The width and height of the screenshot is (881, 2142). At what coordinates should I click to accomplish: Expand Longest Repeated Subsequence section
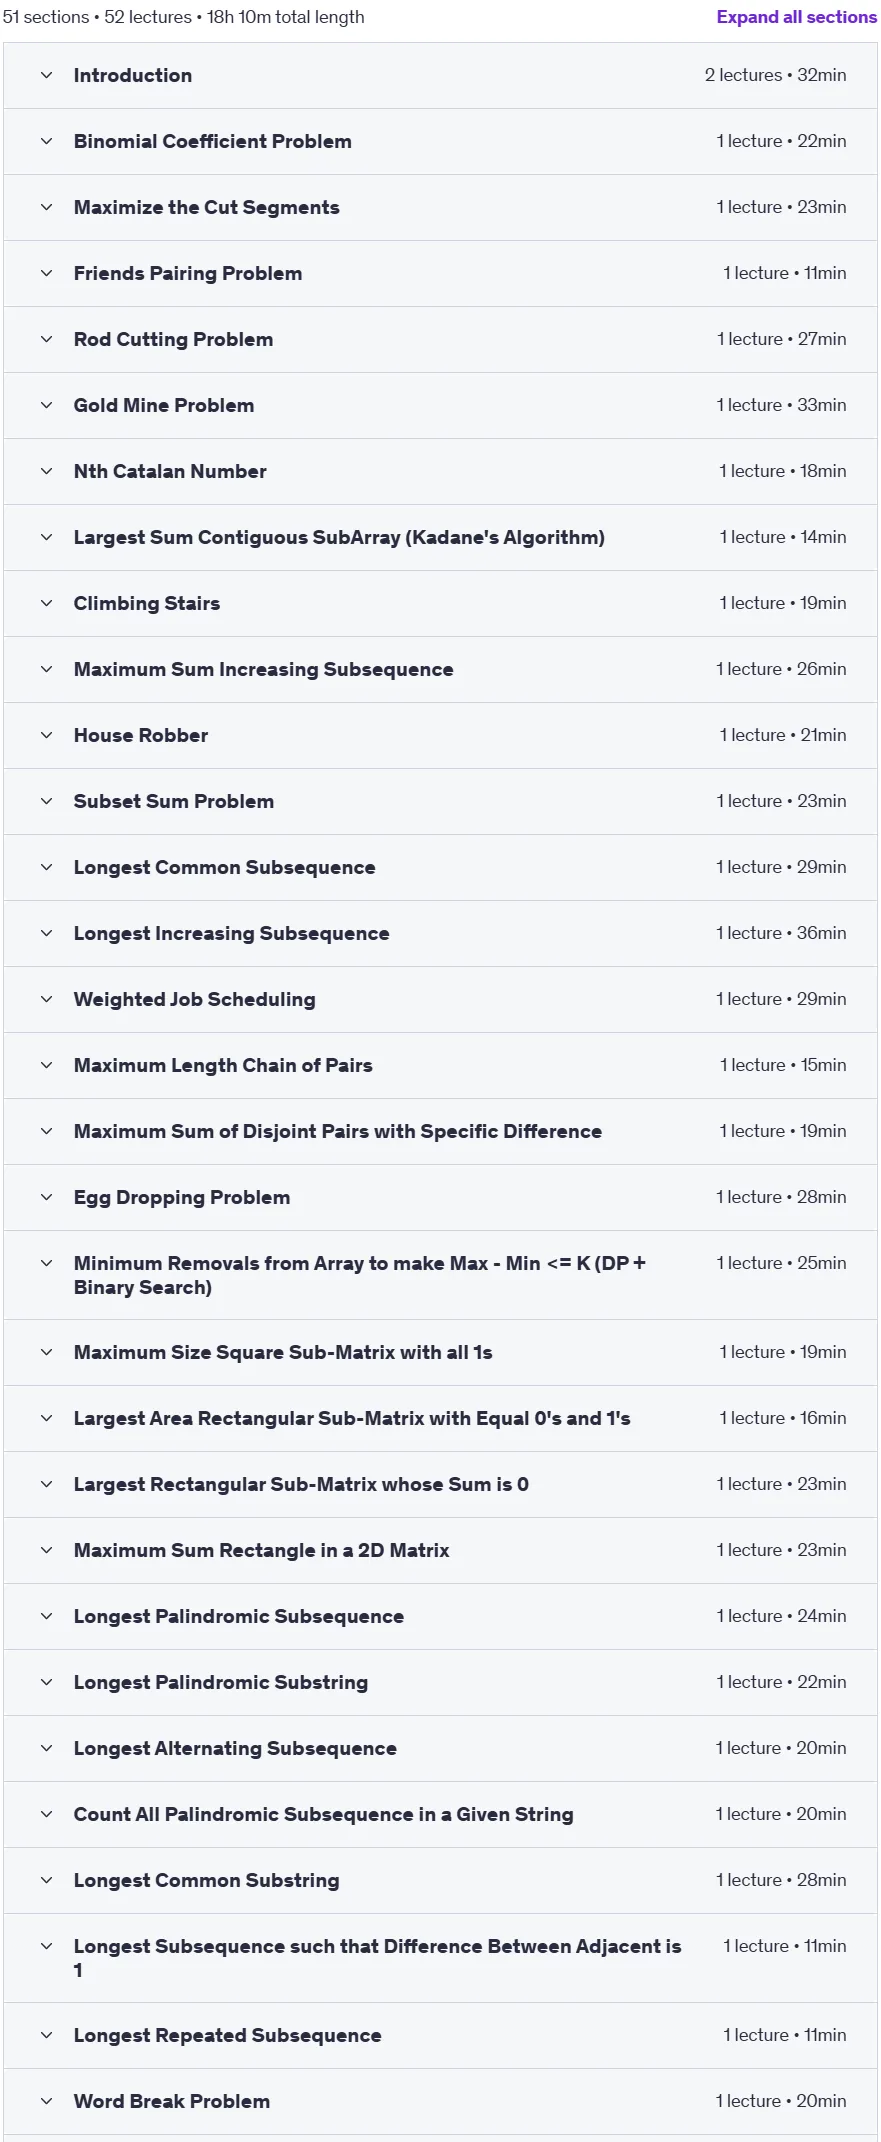pos(440,2035)
